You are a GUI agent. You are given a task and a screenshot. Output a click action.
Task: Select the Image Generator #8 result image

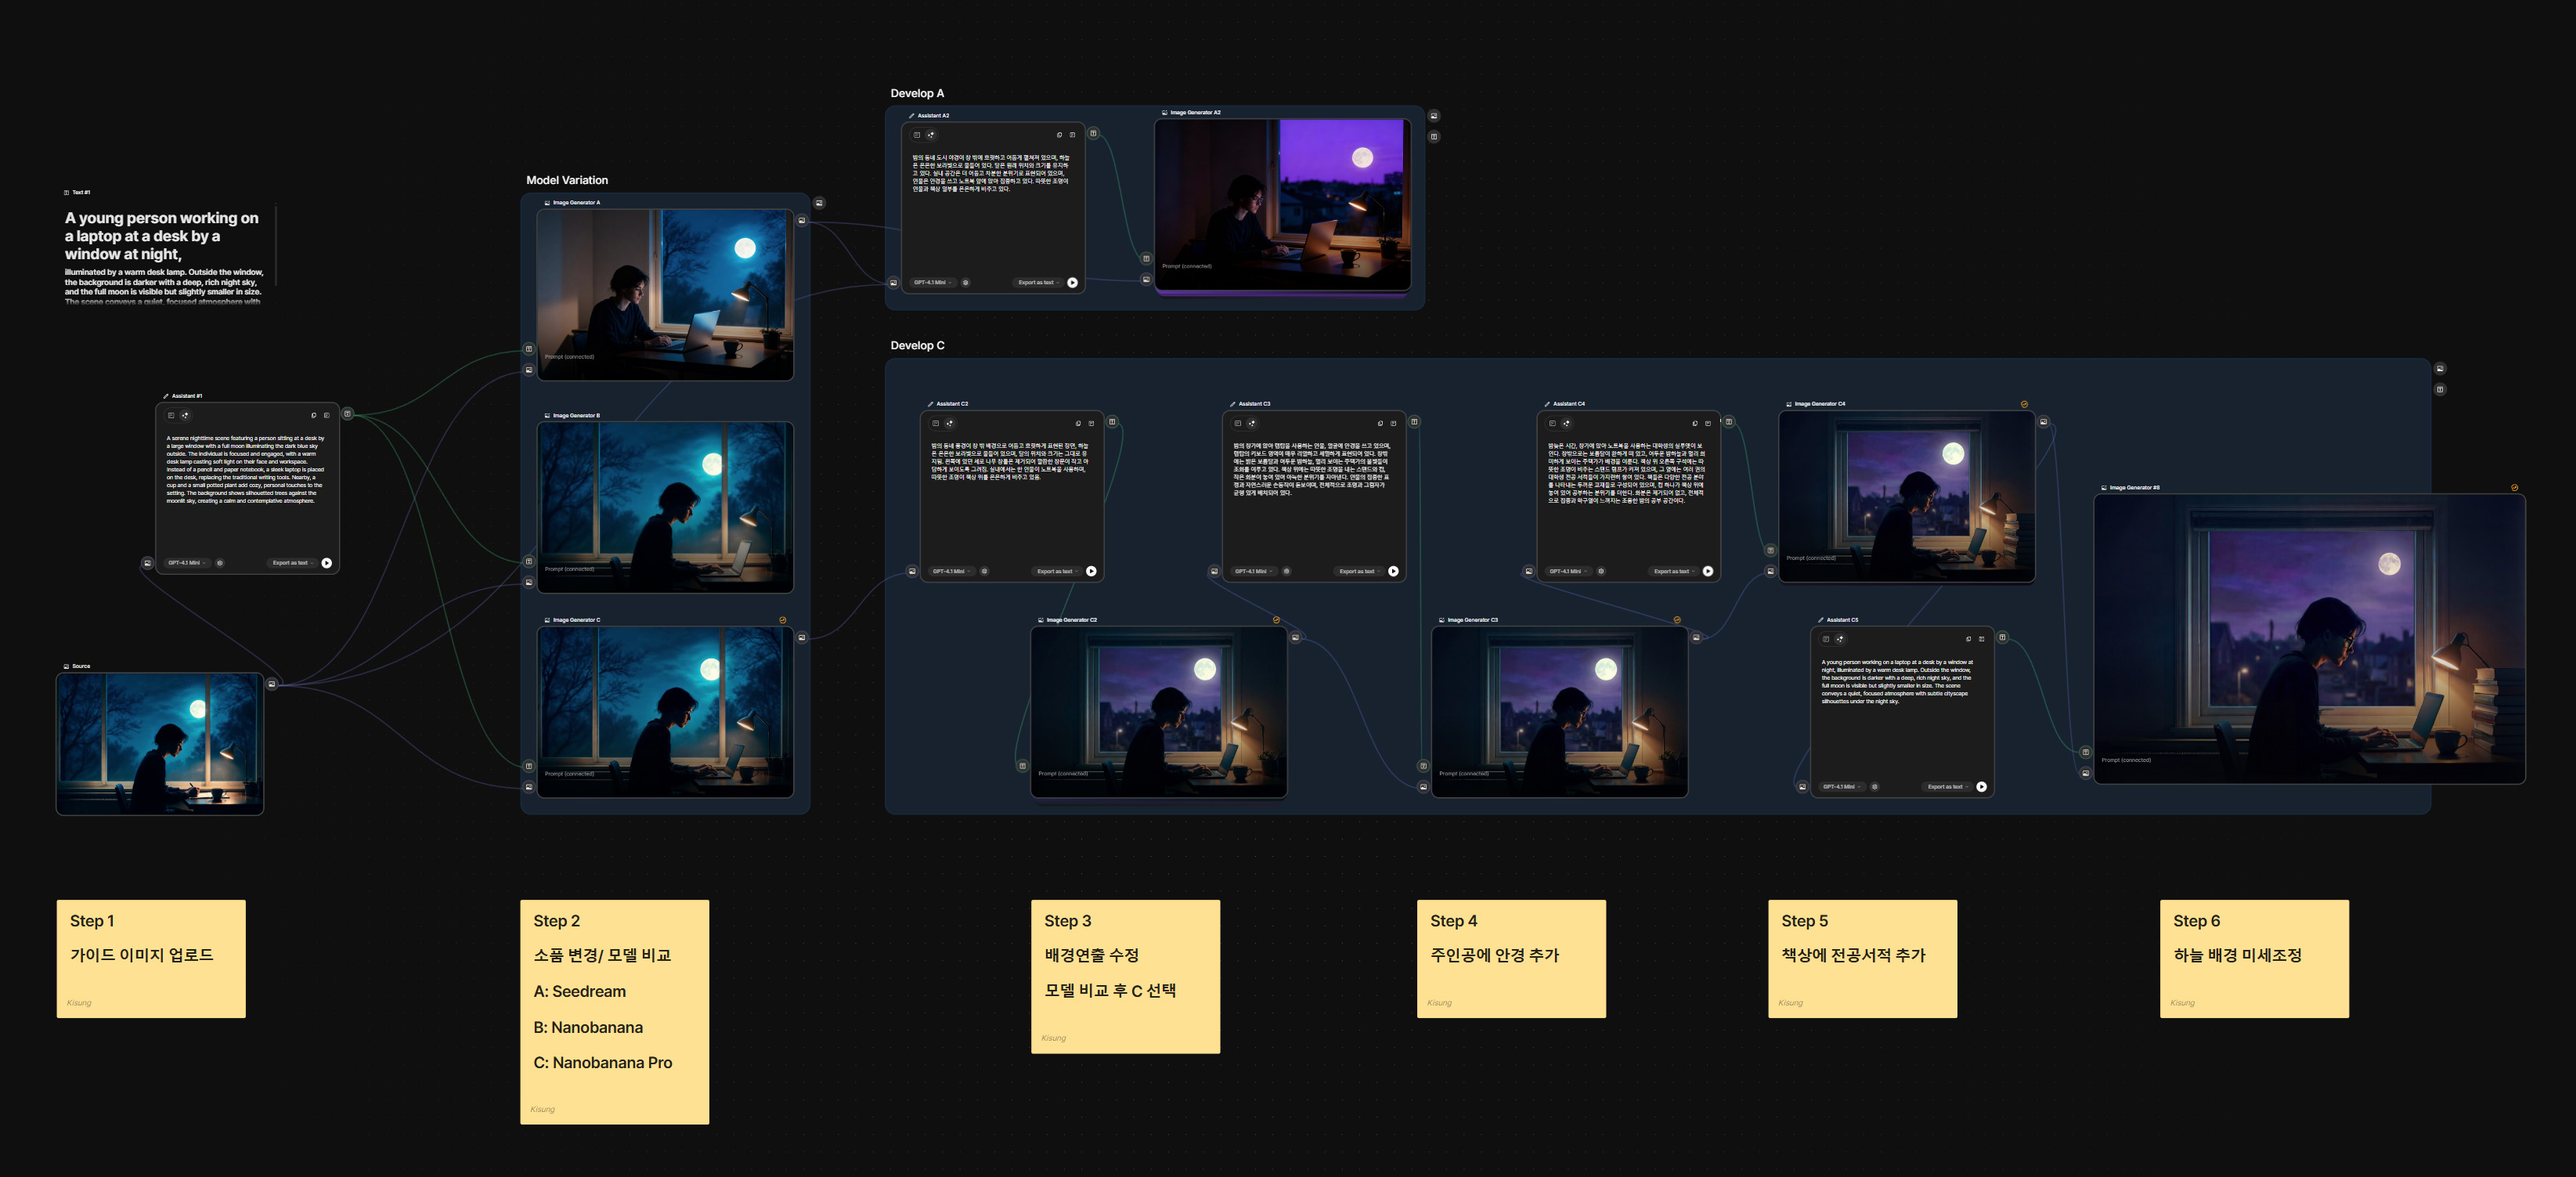click(2310, 638)
